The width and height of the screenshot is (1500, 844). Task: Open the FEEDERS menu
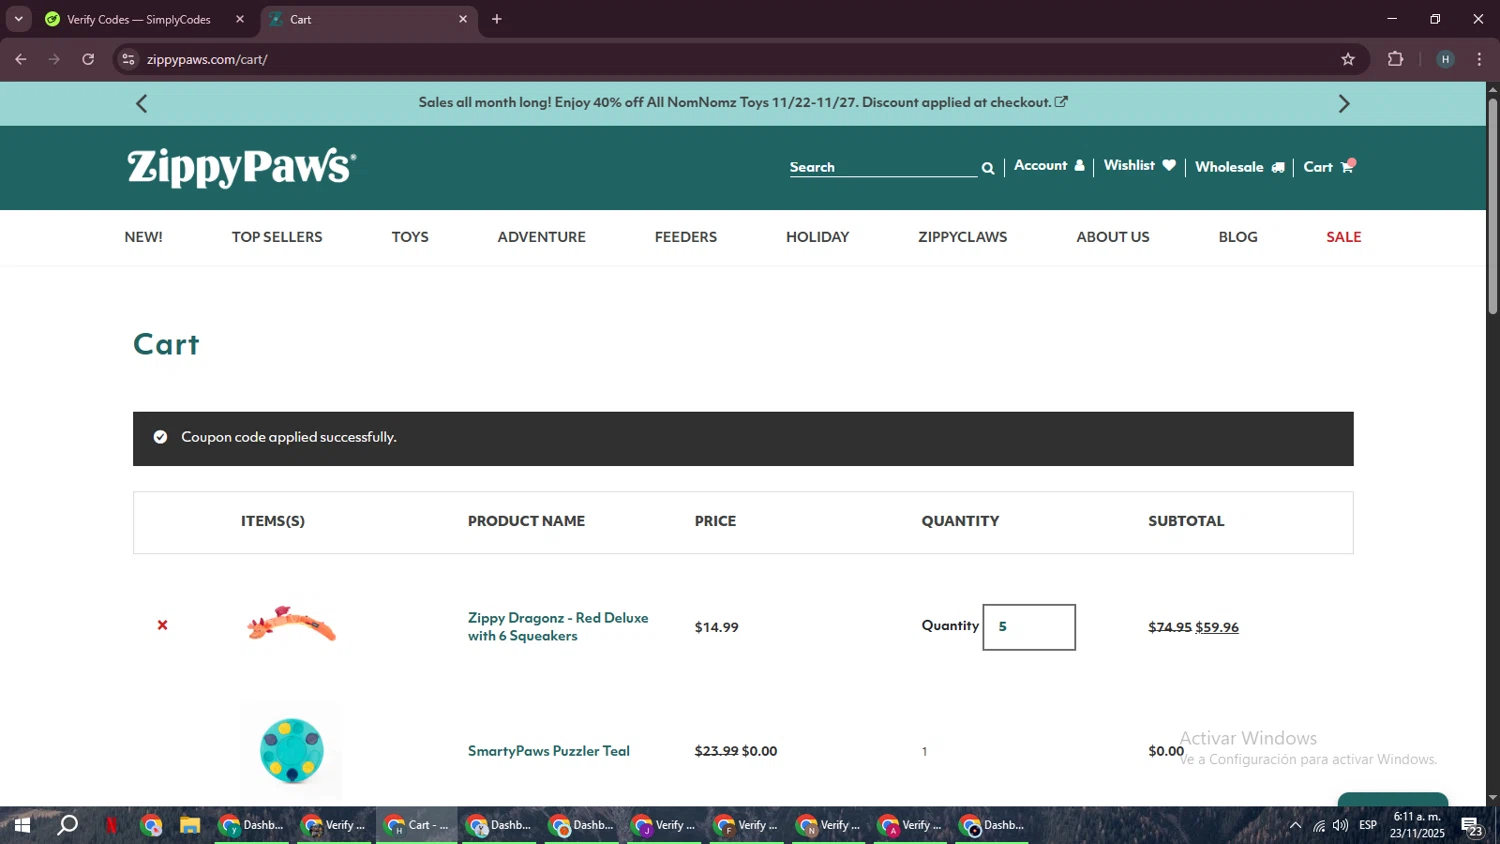(x=686, y=237)
